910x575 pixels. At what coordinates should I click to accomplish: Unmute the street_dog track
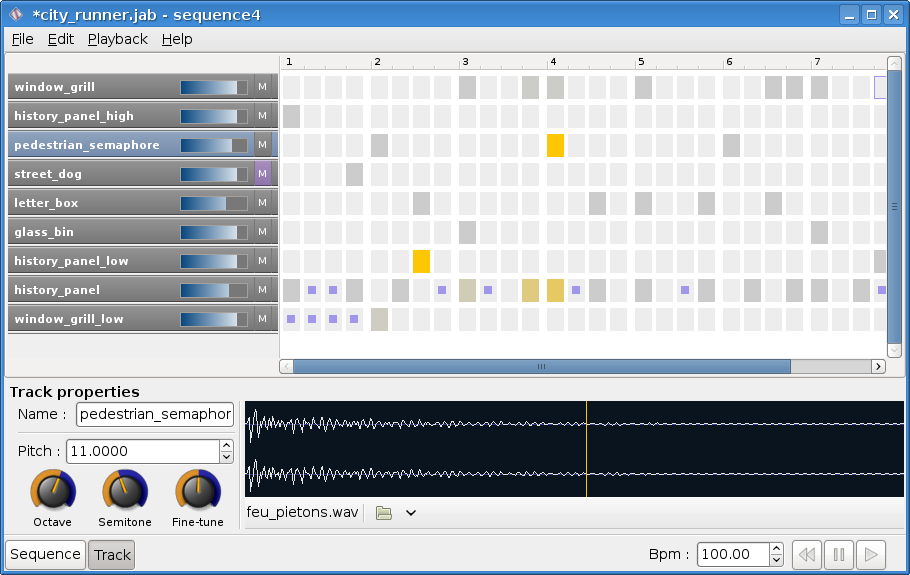point(263,173)
